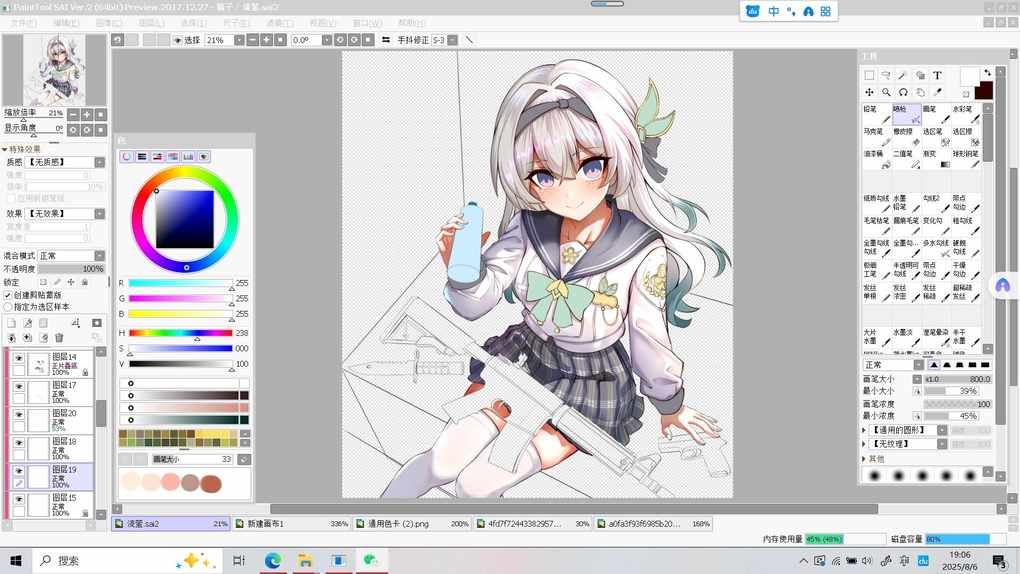The width and height of the screenshot is (1020, 574).
Task: Adjust the 画笔大小 brush size slider
Action: 958,379
